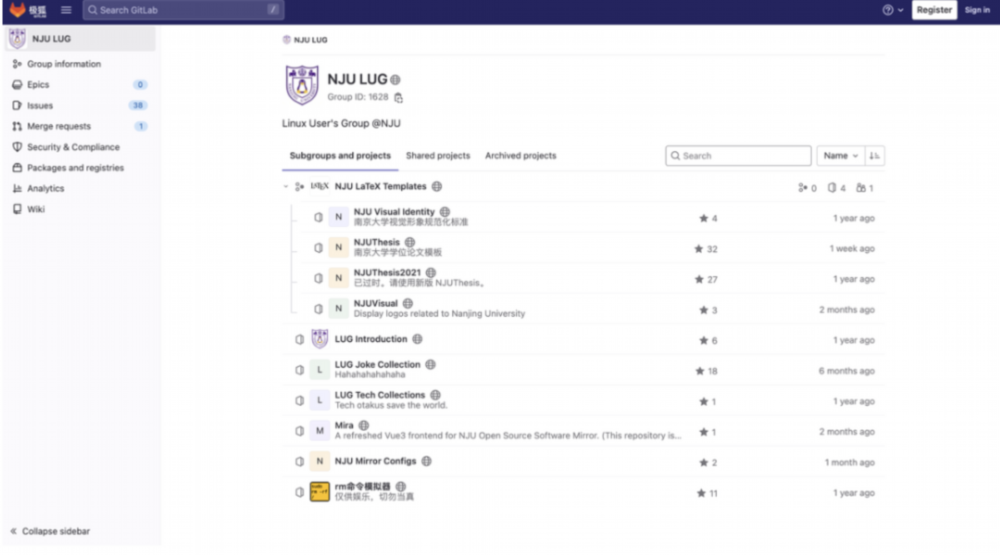The image size is (1000, 555).
Task: Switch to Archived projects tab
Action: (x=520, y=156)
